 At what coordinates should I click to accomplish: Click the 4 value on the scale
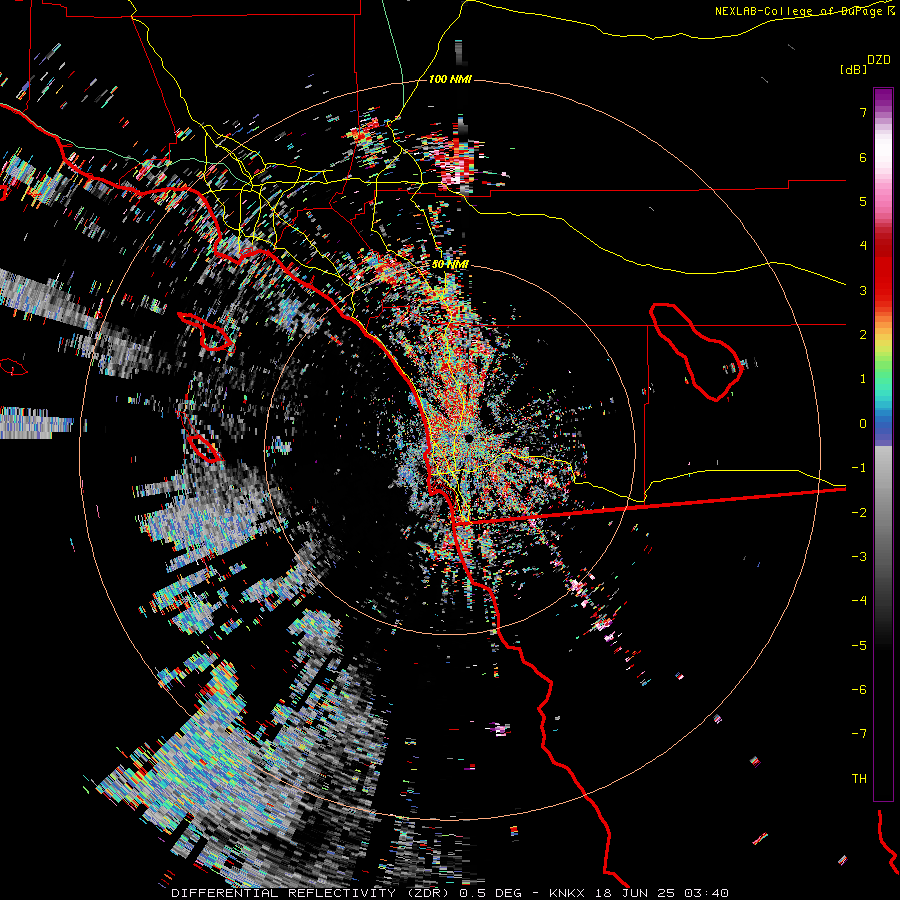[863, 246]
